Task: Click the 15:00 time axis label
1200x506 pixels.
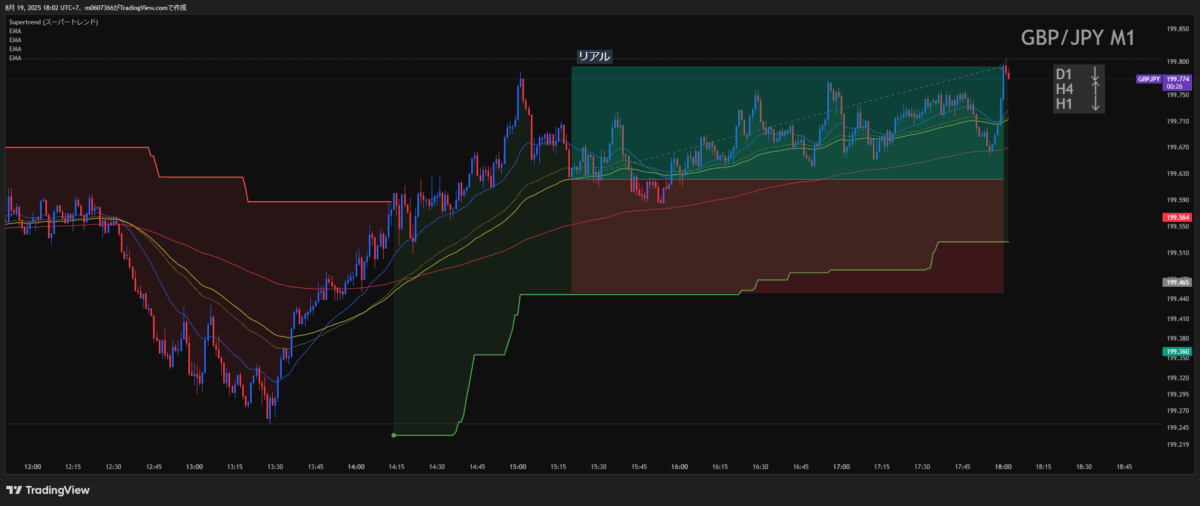Action: coord(517,466)
